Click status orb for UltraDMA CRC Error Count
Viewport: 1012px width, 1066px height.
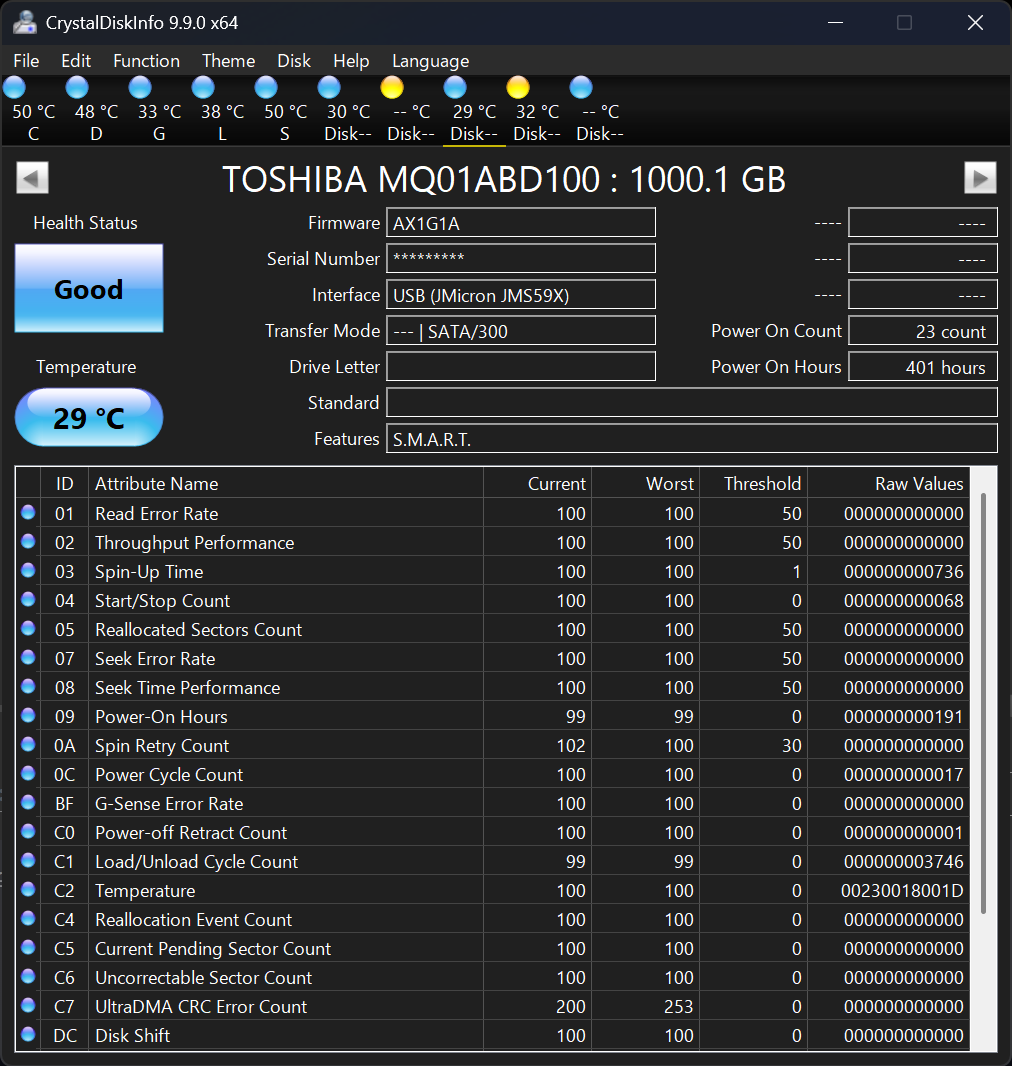28,1005
